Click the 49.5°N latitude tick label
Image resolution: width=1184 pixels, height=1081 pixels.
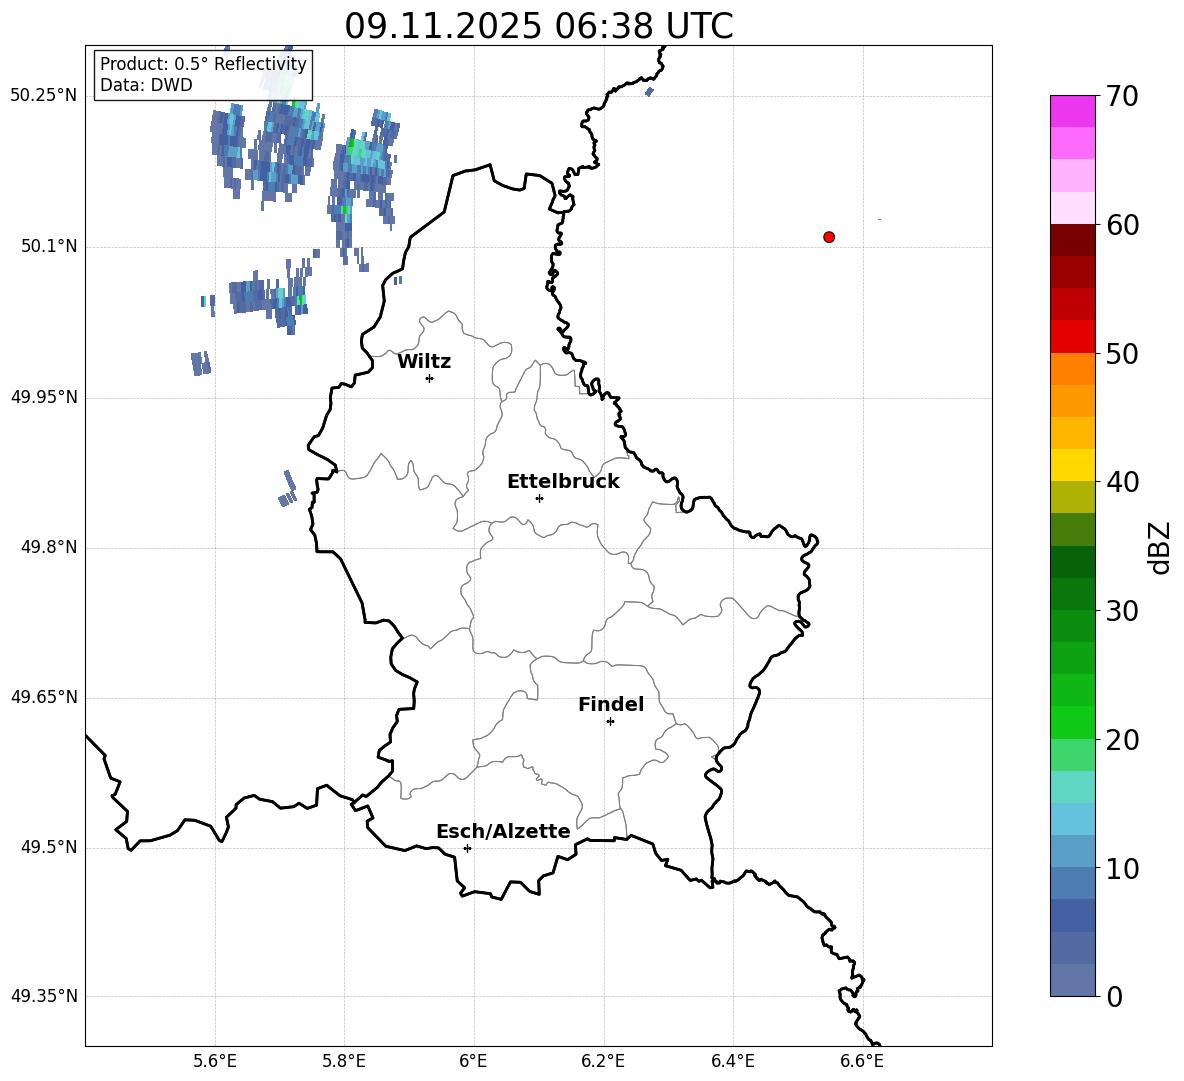coord(49,847)
